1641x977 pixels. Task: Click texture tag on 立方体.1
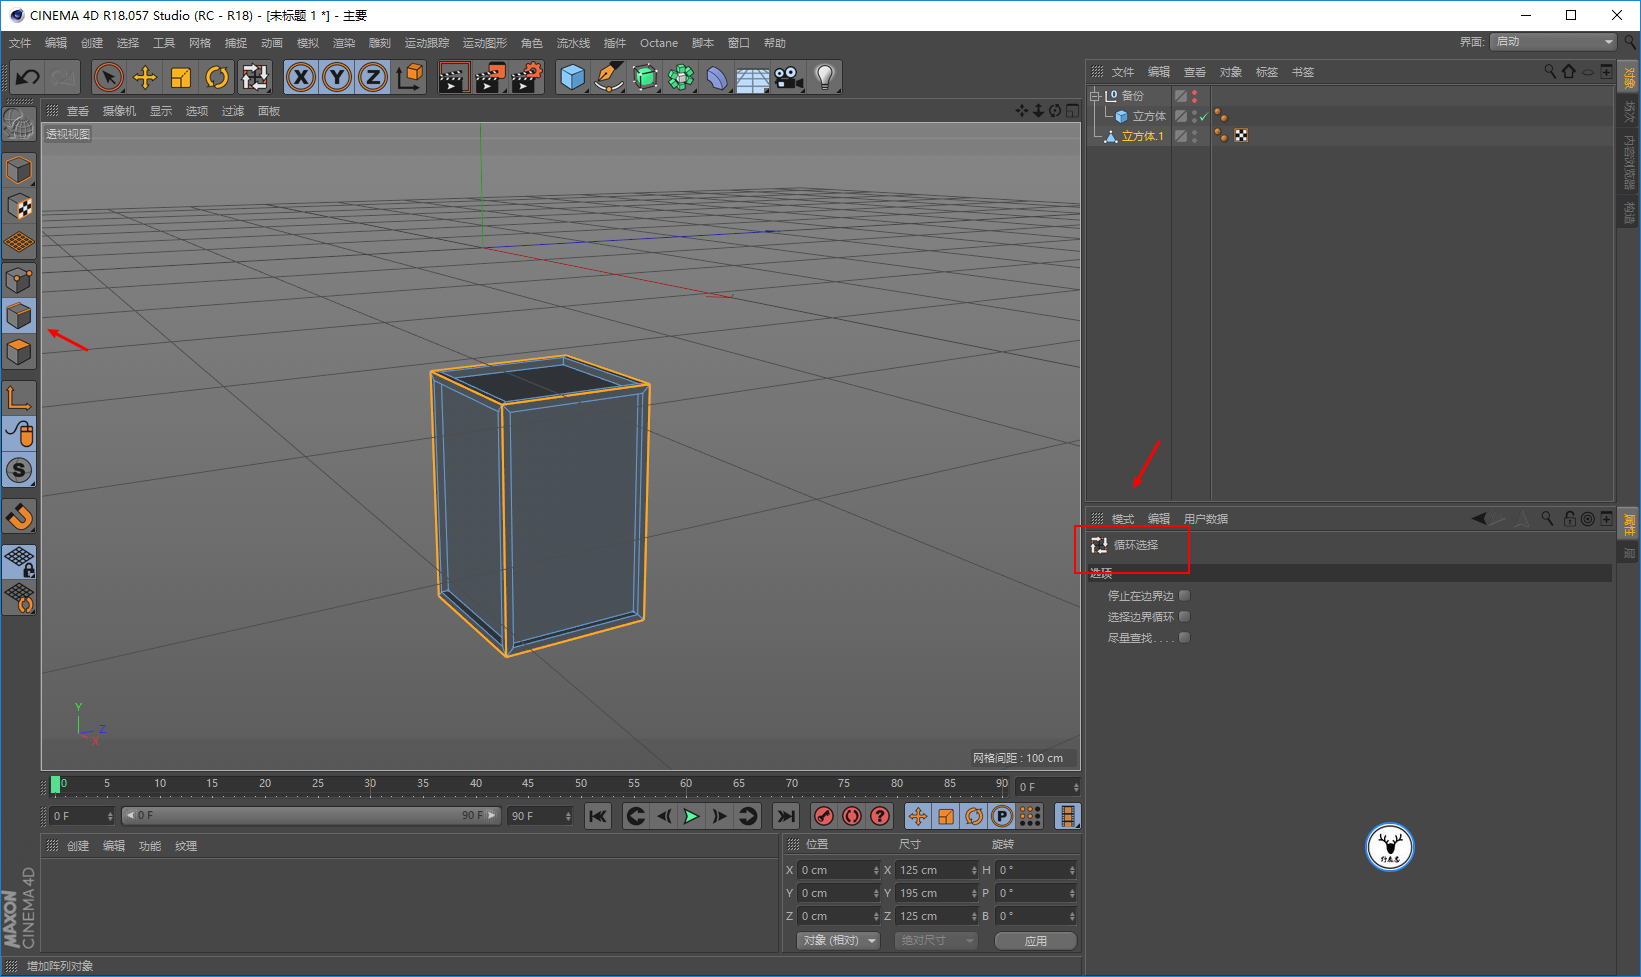click(1241, 136)
